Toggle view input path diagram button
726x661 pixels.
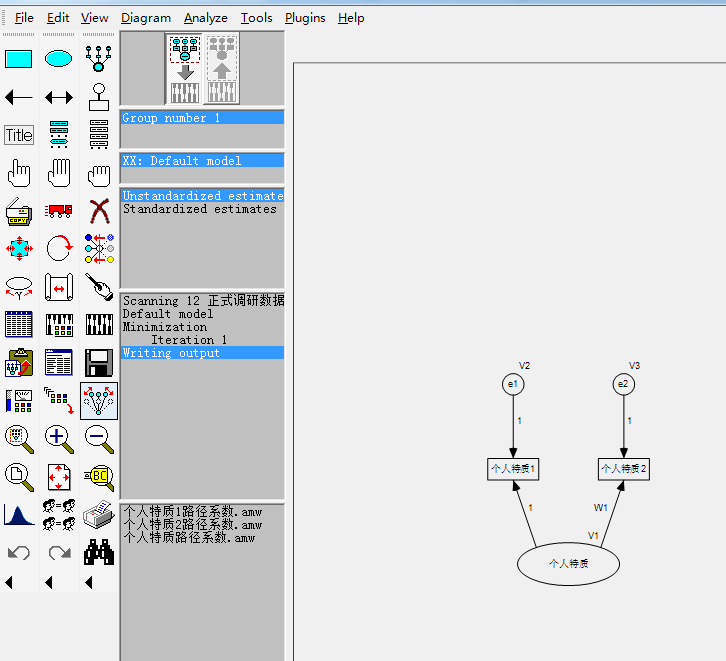coord(185,69)
